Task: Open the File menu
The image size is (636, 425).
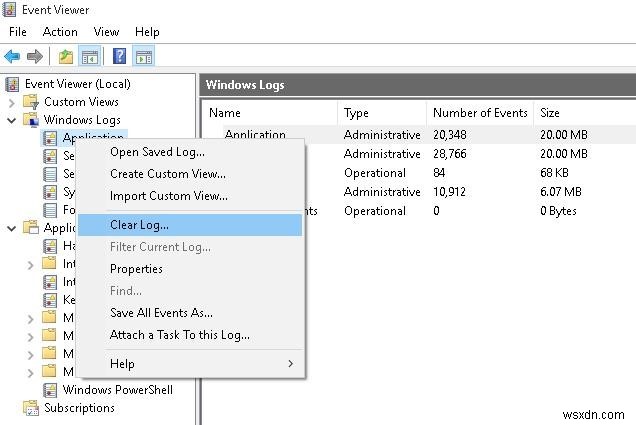Action: (x=18, y=32)
